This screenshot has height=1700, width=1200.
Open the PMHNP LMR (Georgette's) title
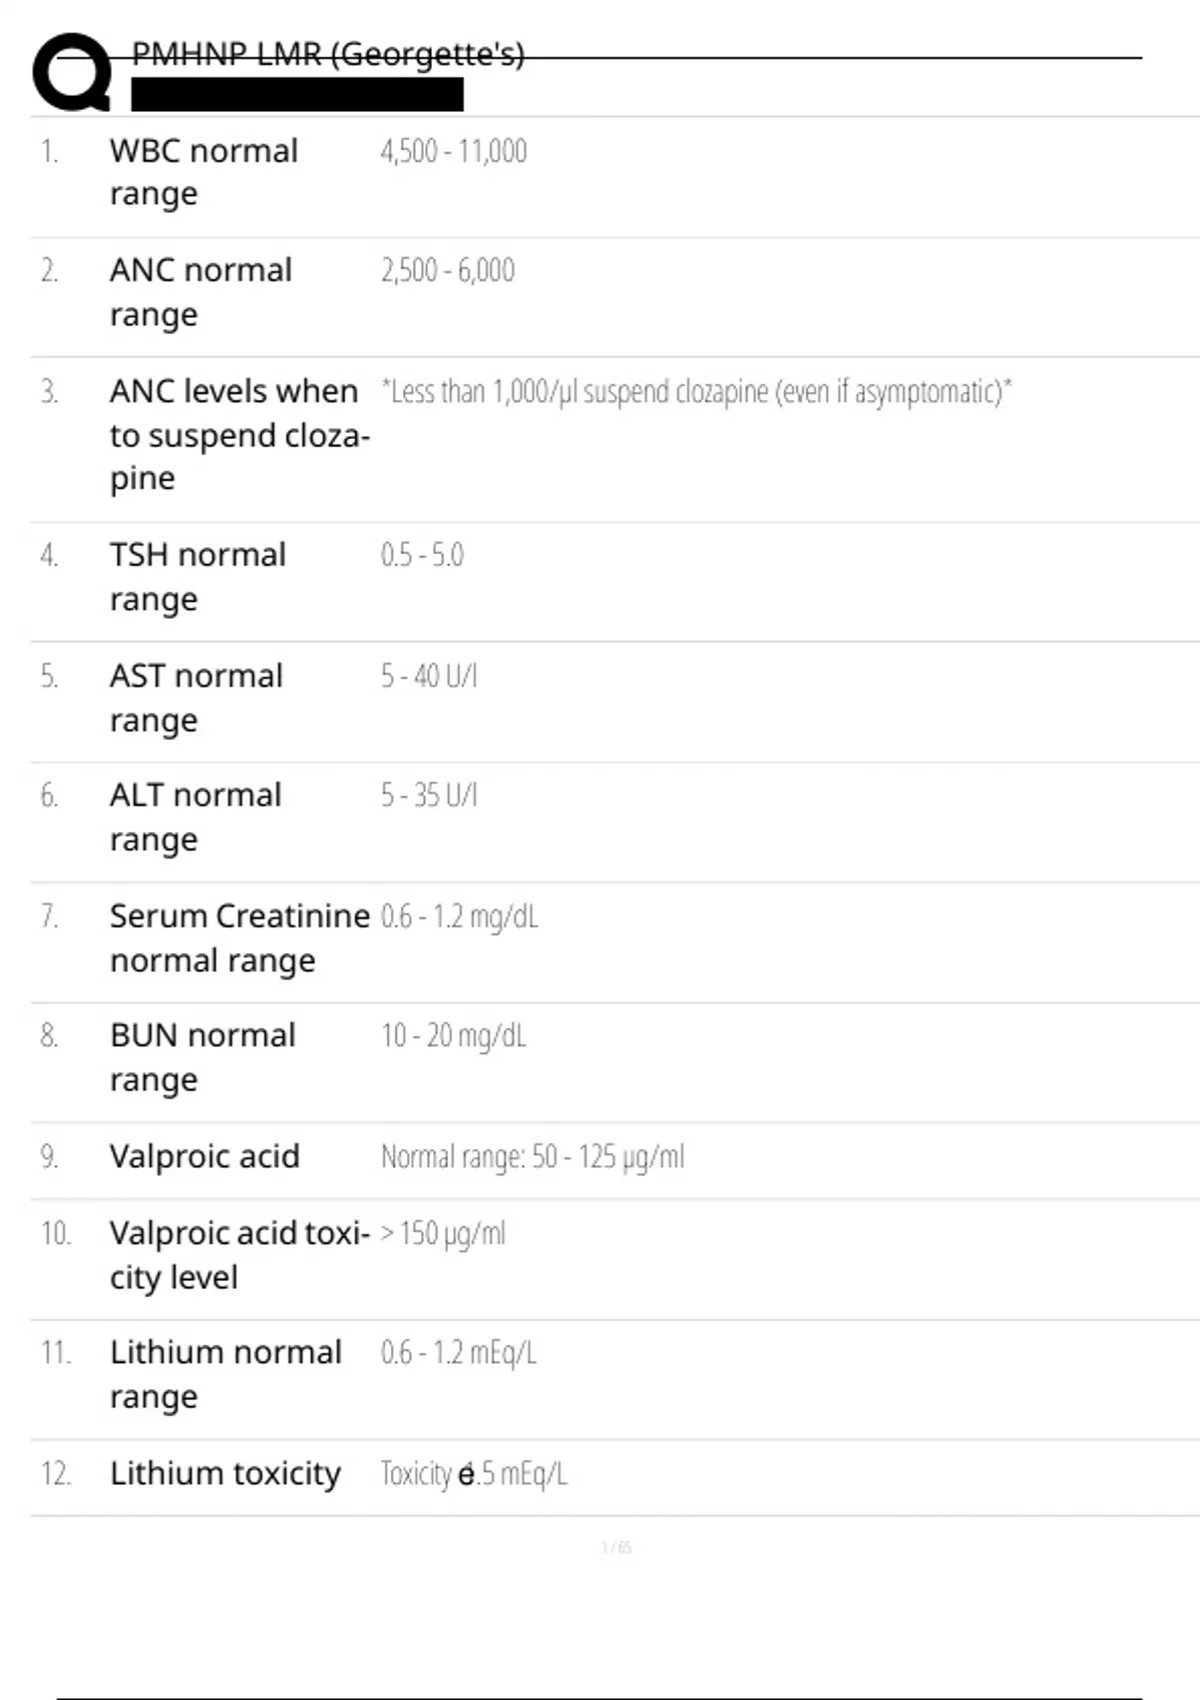[x=328, y=54]
